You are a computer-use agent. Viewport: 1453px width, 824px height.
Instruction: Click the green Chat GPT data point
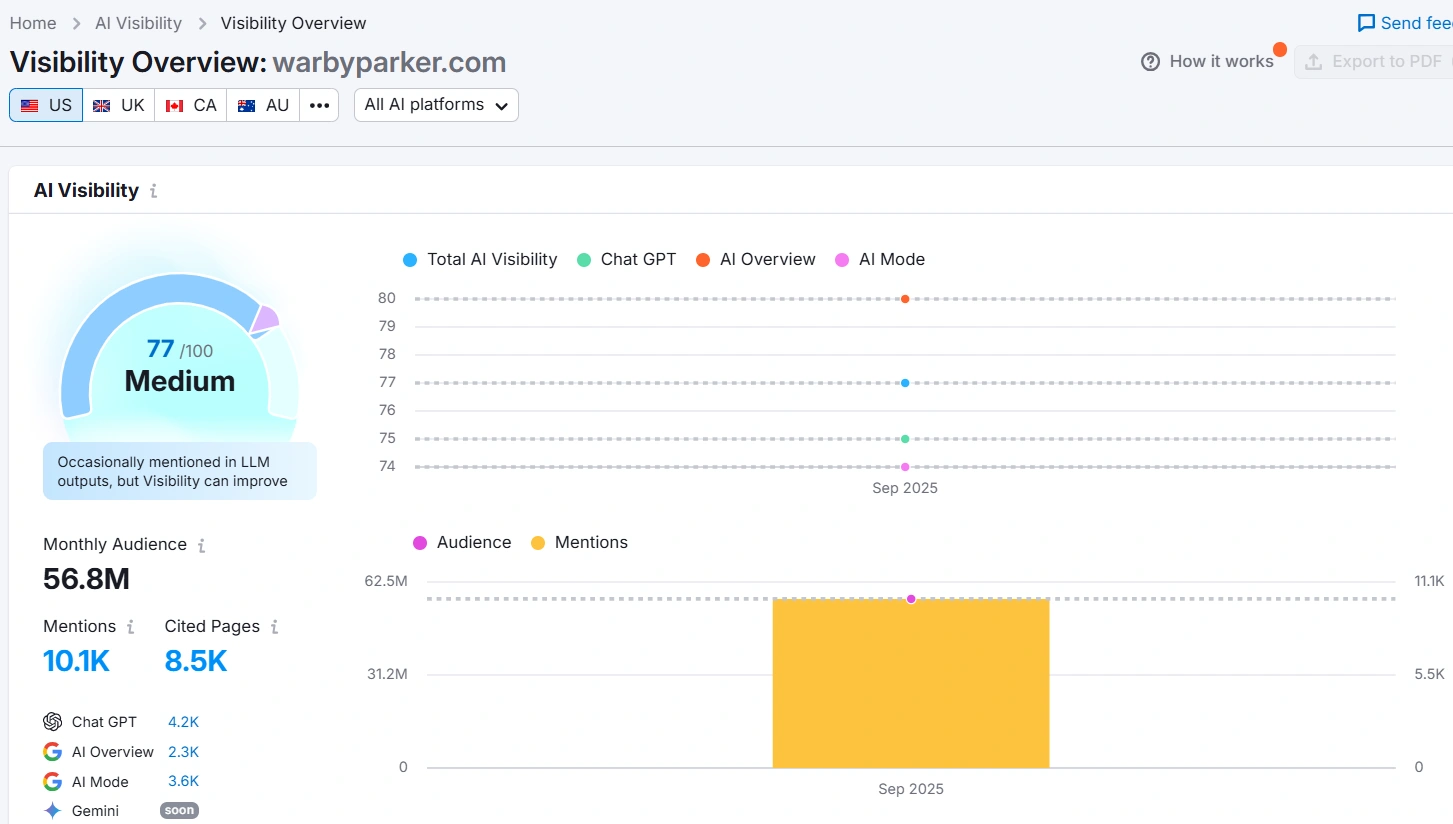point(905,439)
